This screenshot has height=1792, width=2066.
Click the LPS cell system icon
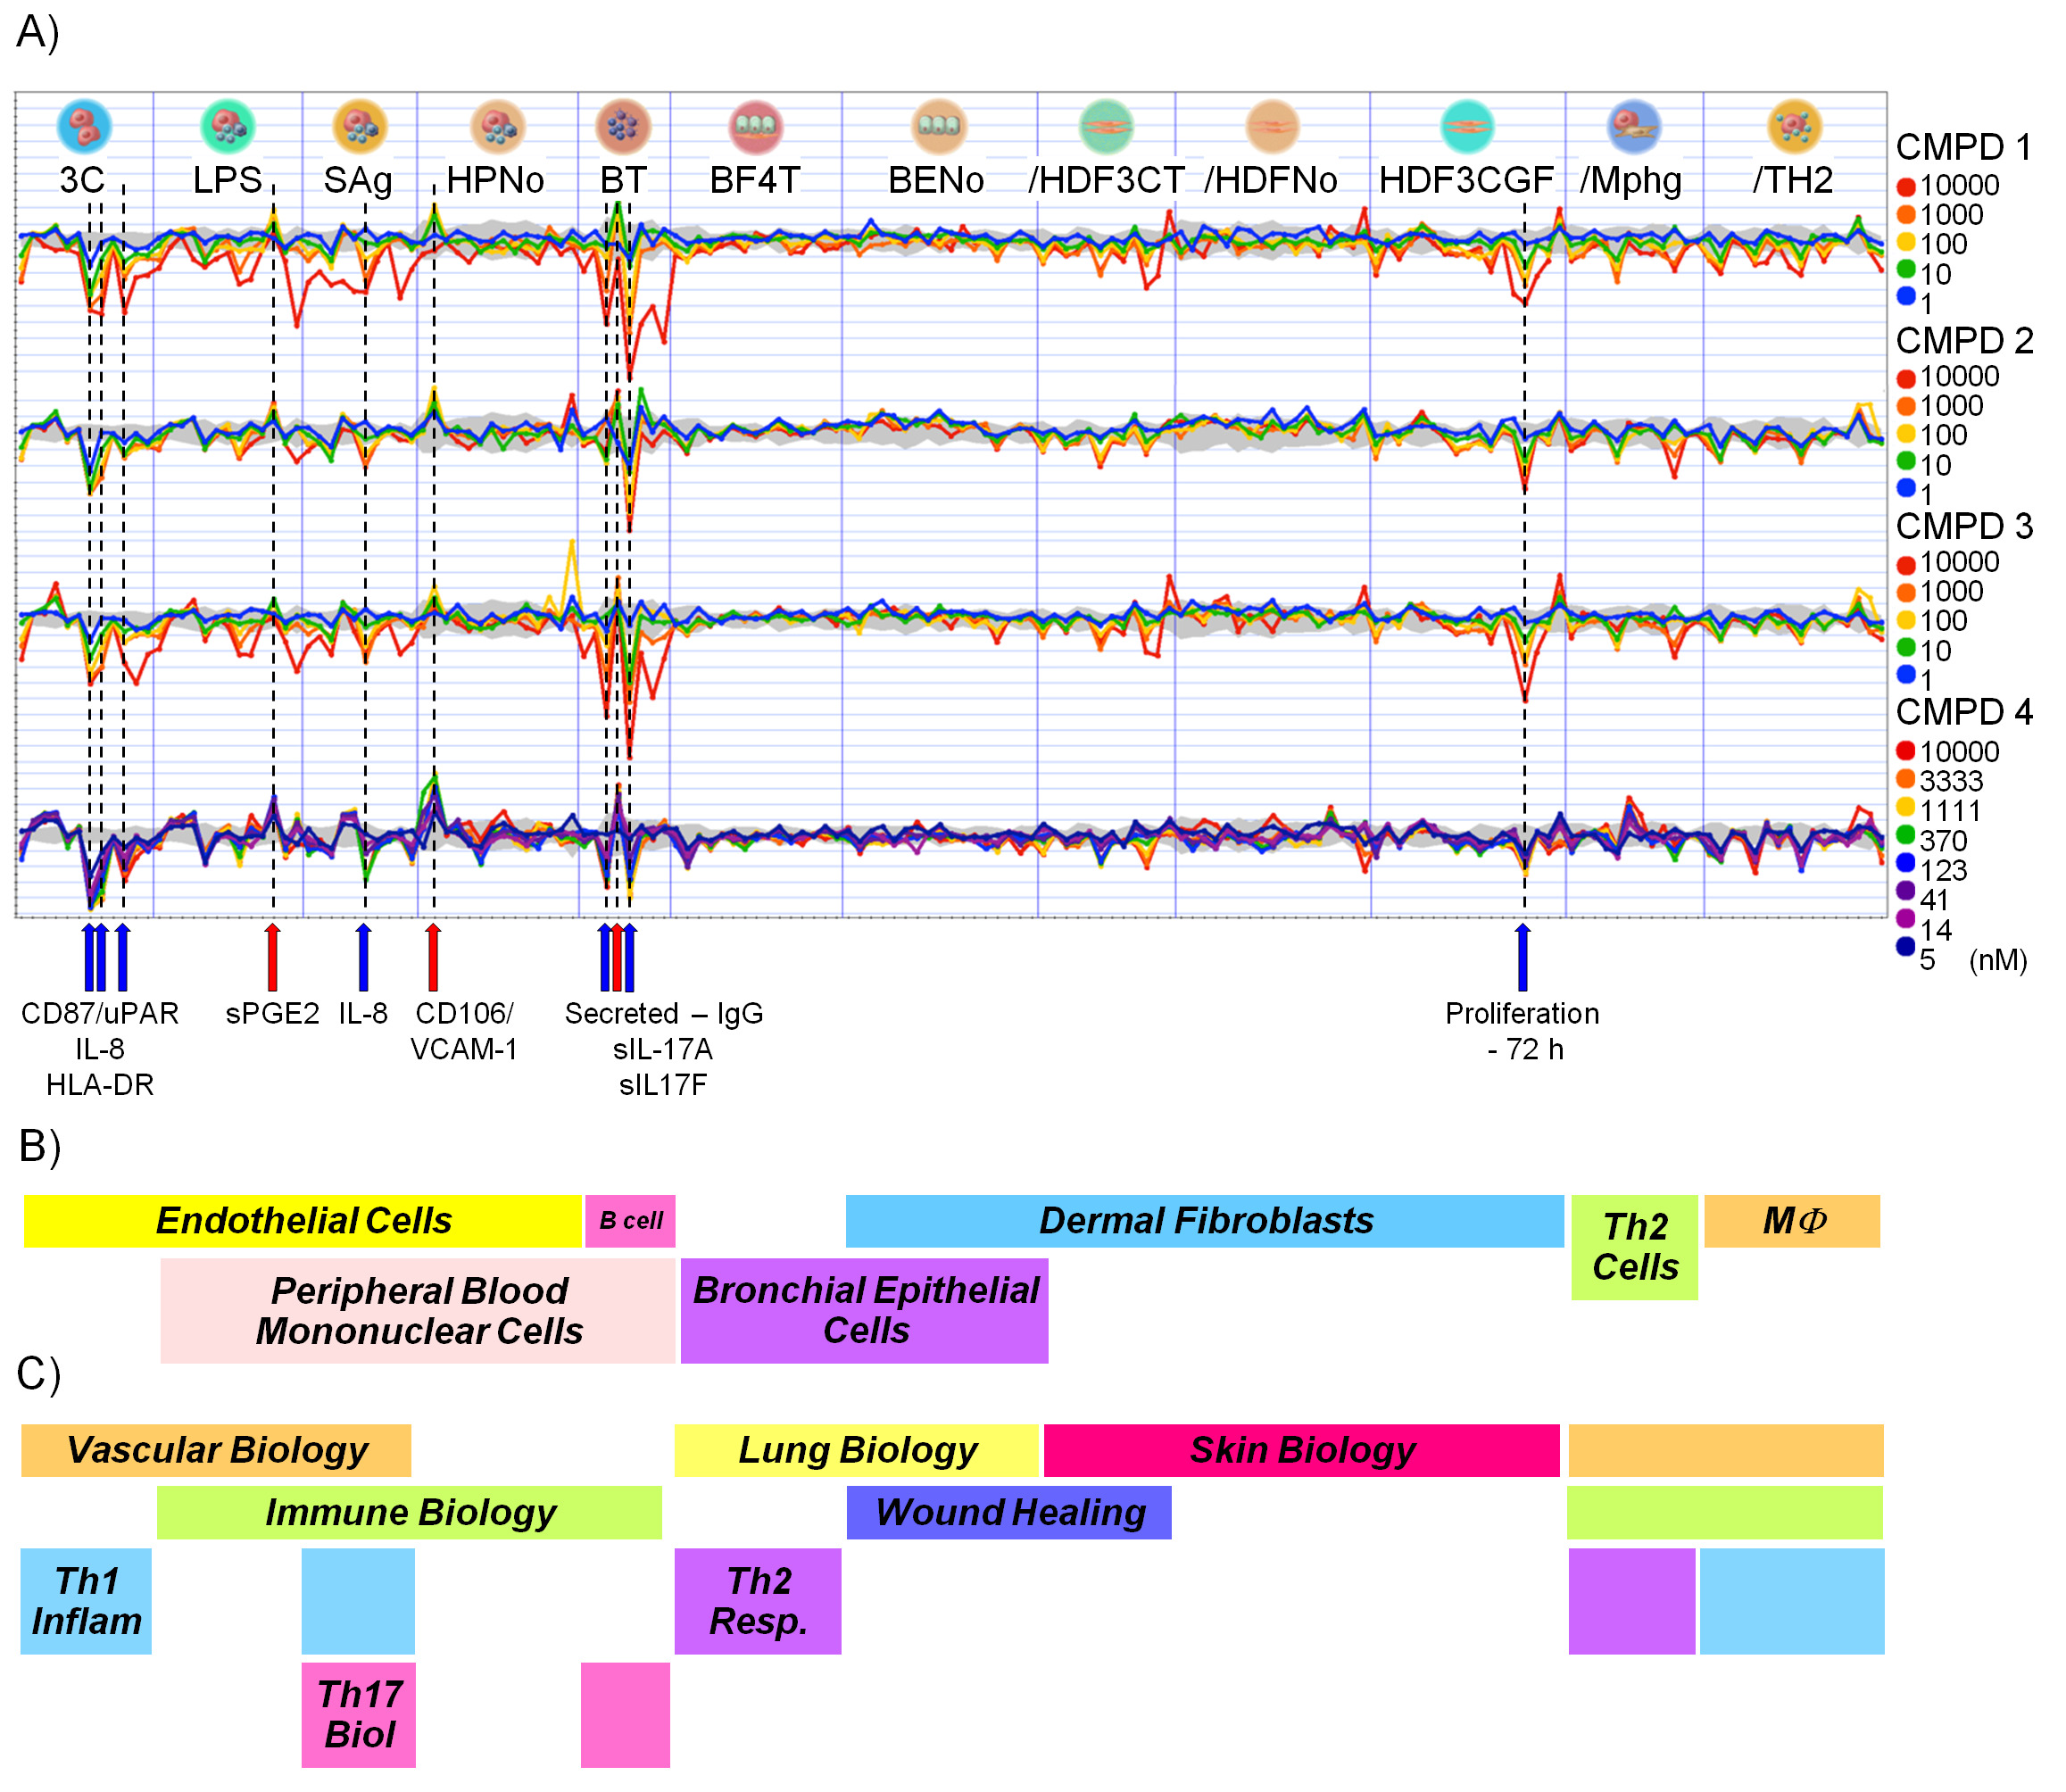pos(228,126)
